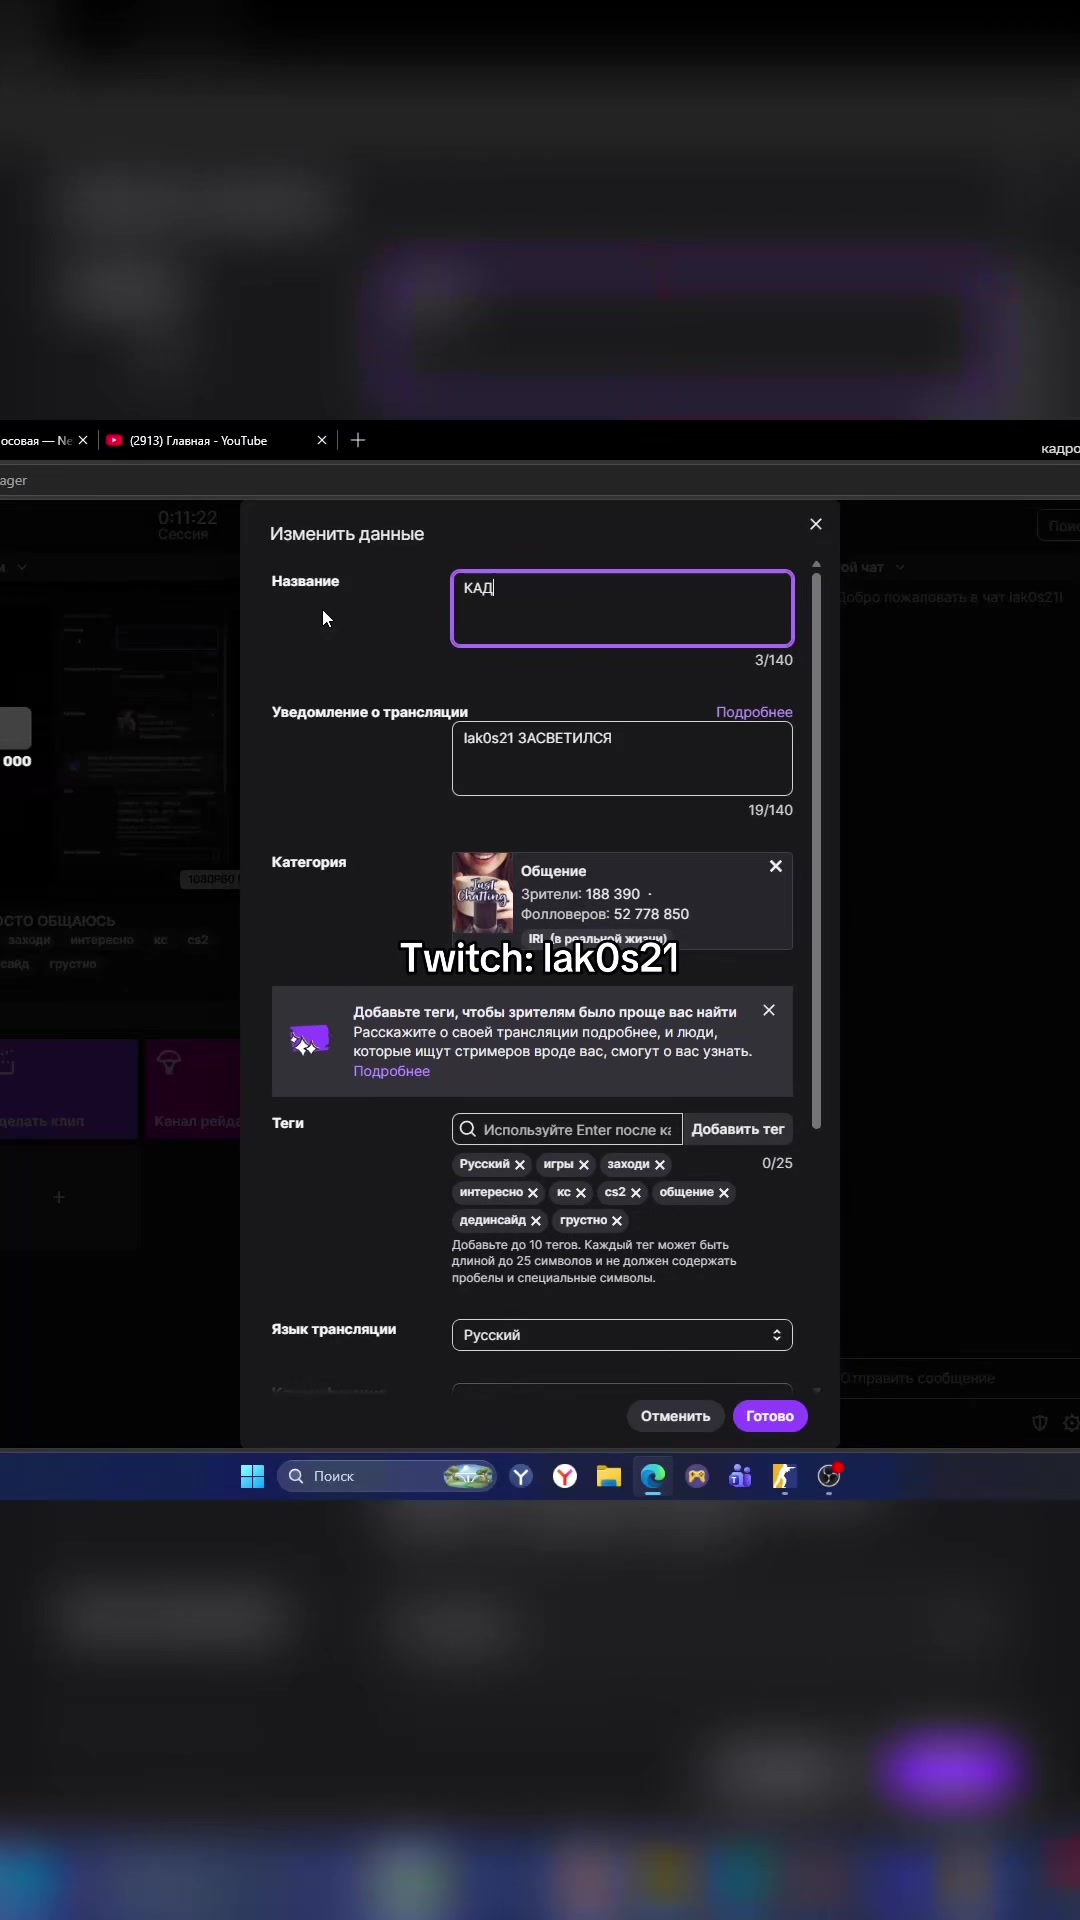Remove the заходи tag
The height and width of the screenshot is (1920, 1080).
coord(660,1165)
